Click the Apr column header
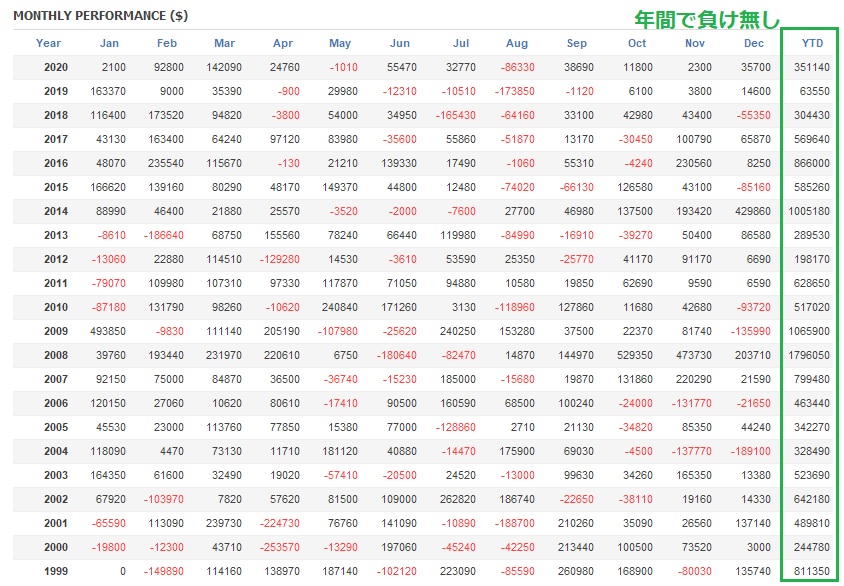Screen dimensions: 844x586 point(283,43)
